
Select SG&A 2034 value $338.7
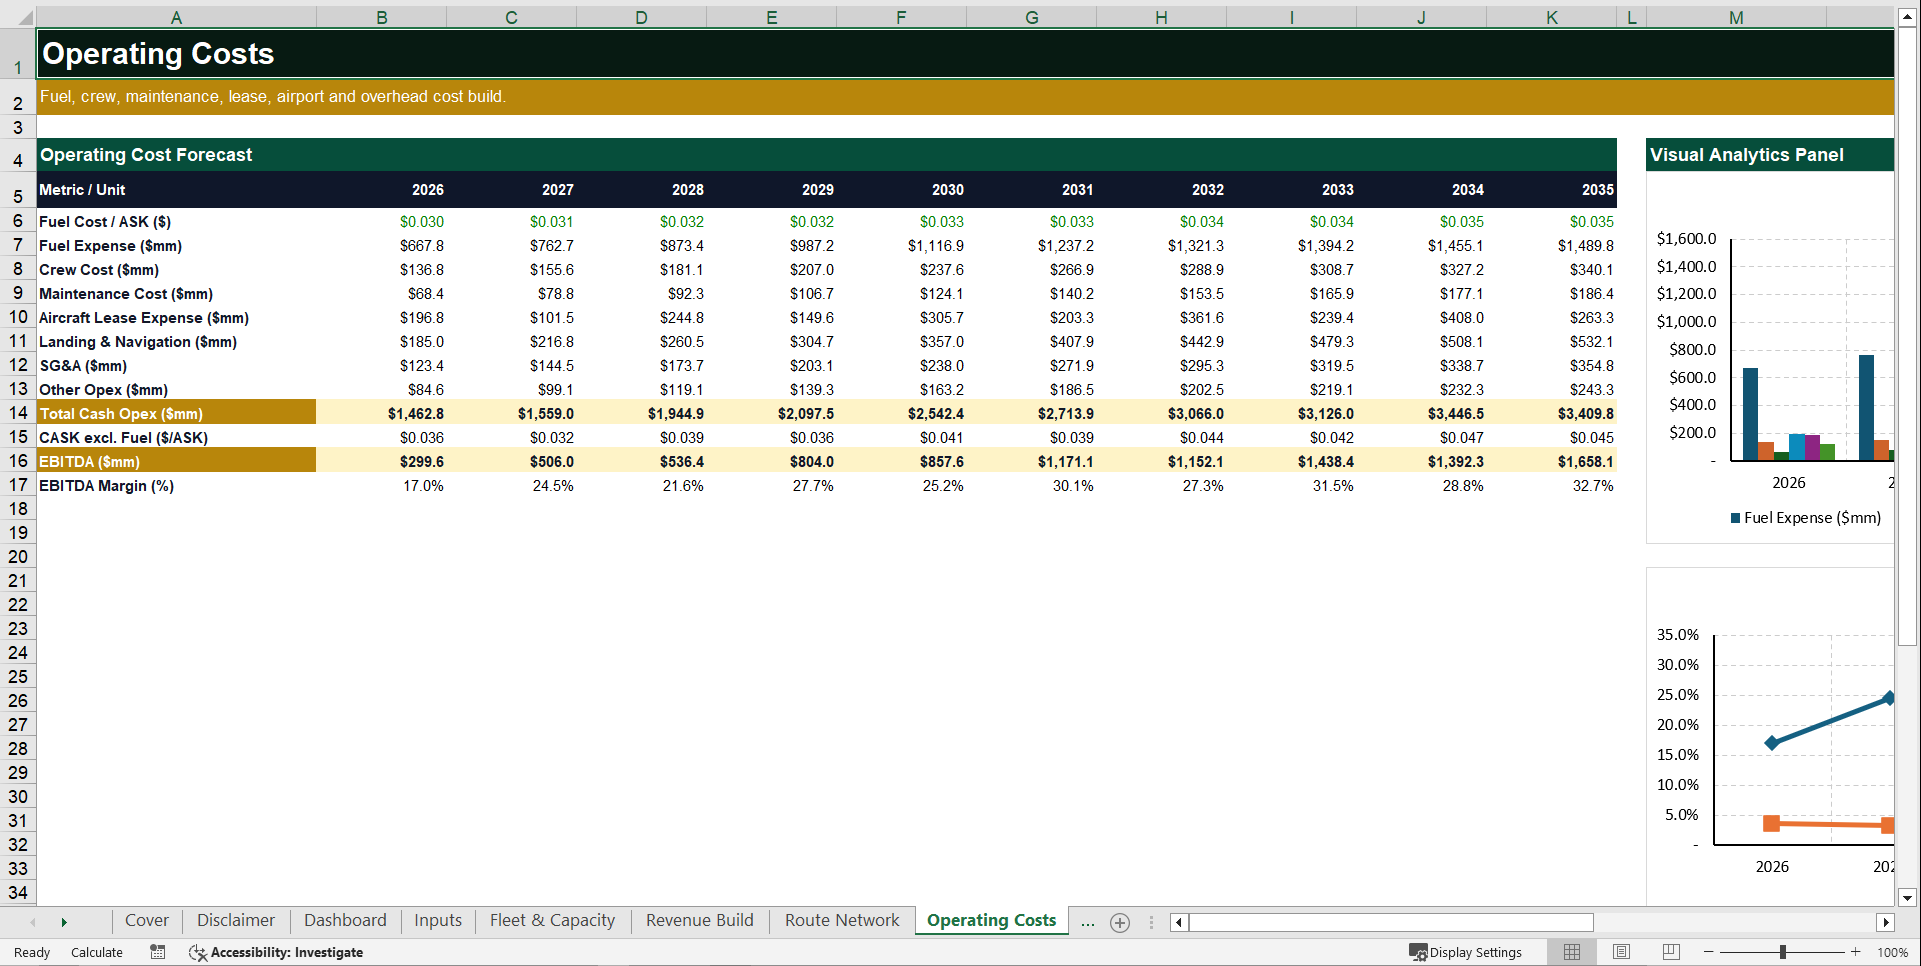[x=1422, y=366]
